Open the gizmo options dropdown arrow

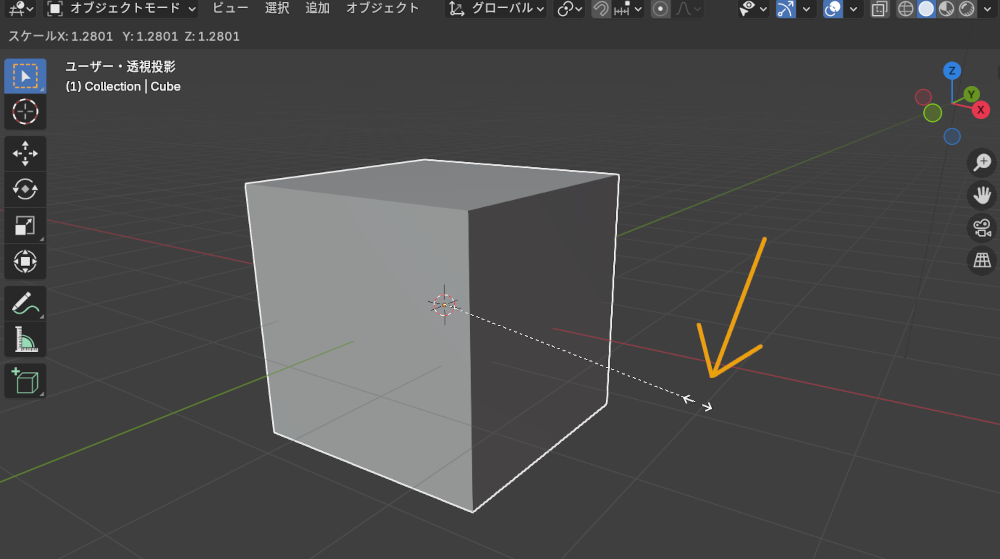[x=806, y=9]
